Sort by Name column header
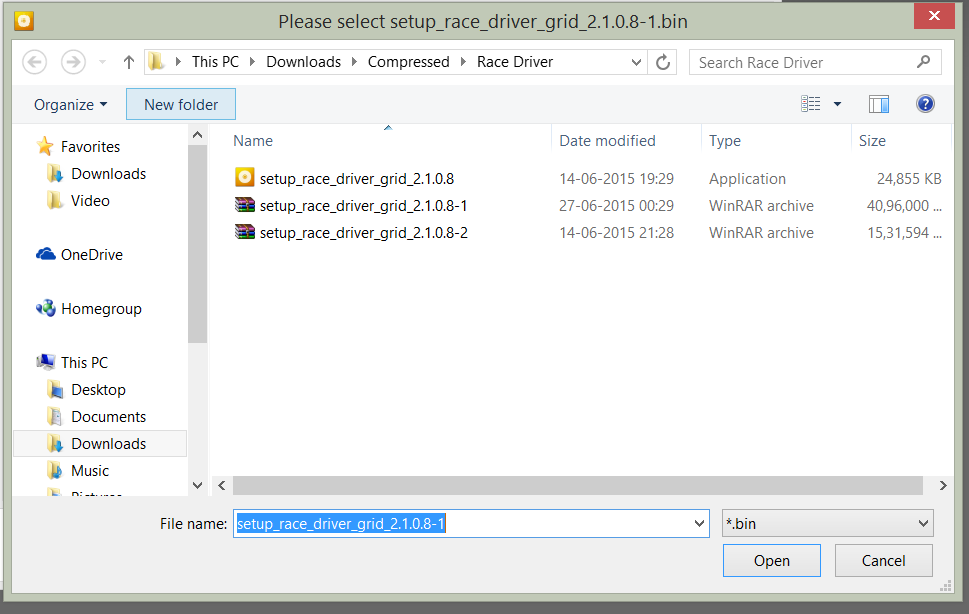The image size is (969, 614). [253, 141]
